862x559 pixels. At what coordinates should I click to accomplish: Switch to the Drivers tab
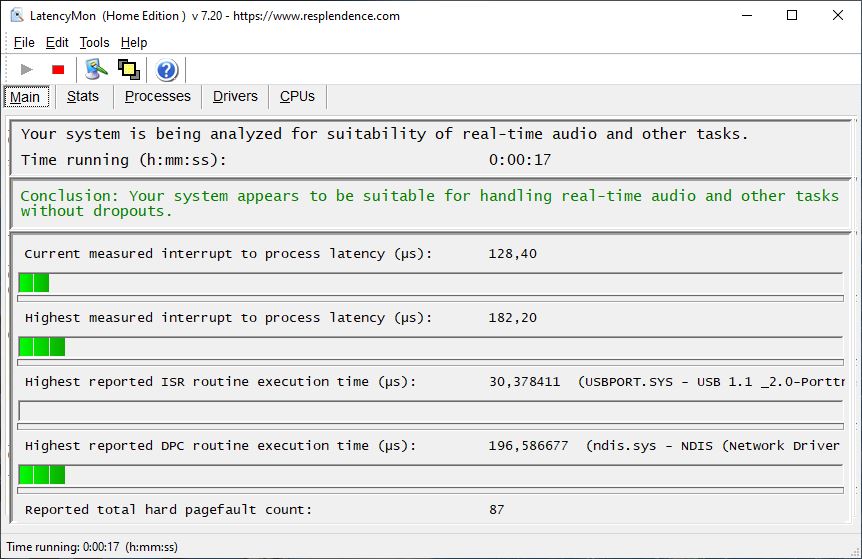[236, 96]
